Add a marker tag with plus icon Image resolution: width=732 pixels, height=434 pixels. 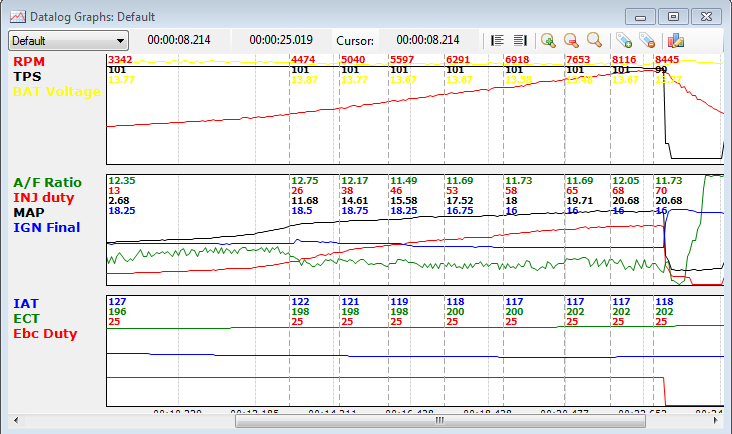[623, 40]
